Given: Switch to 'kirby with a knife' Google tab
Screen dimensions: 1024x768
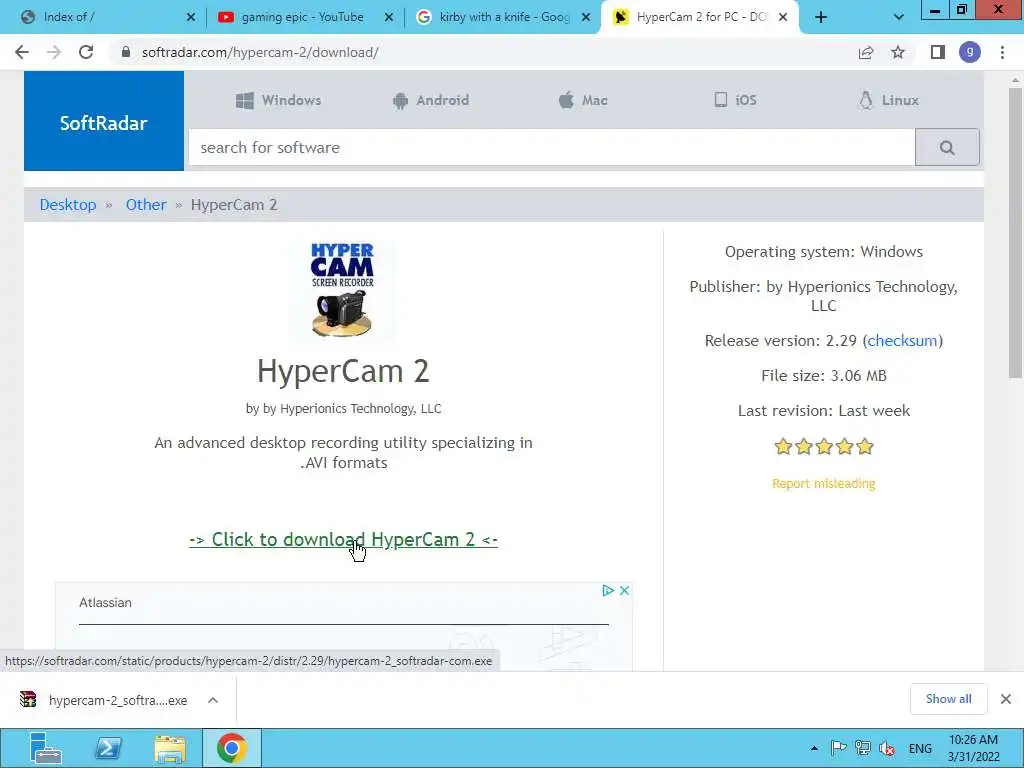Looking at the screenshot, I should (x=504, y=18).
